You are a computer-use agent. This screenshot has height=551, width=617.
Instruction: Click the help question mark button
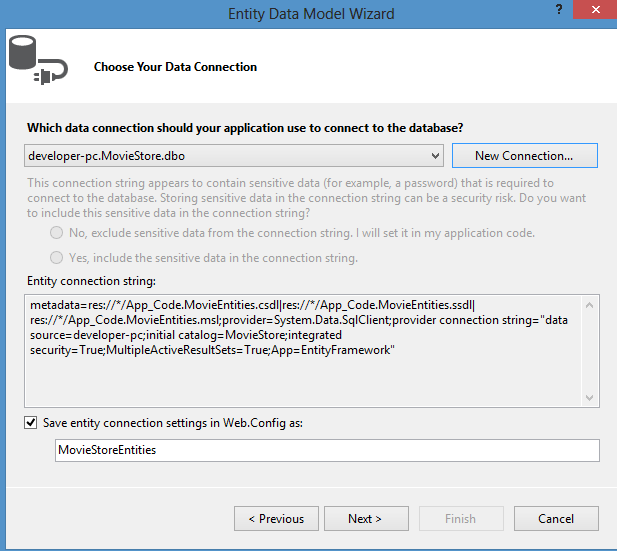[558, 10]
